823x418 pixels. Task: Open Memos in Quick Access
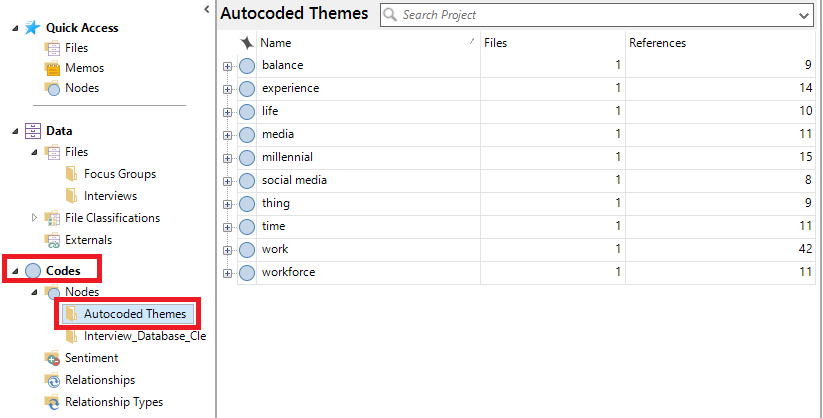85,68
